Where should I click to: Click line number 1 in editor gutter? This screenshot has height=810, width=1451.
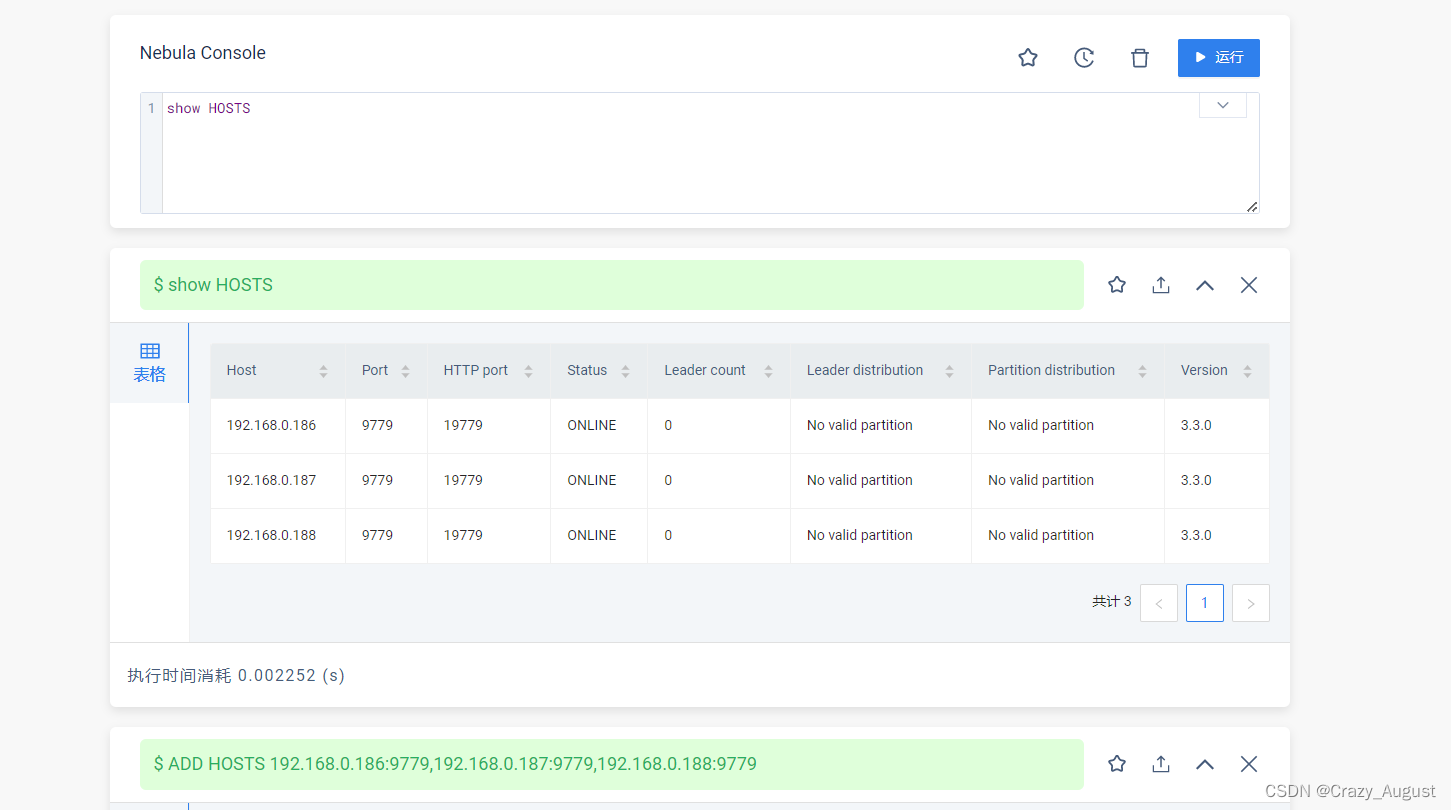tap(151, 108)
